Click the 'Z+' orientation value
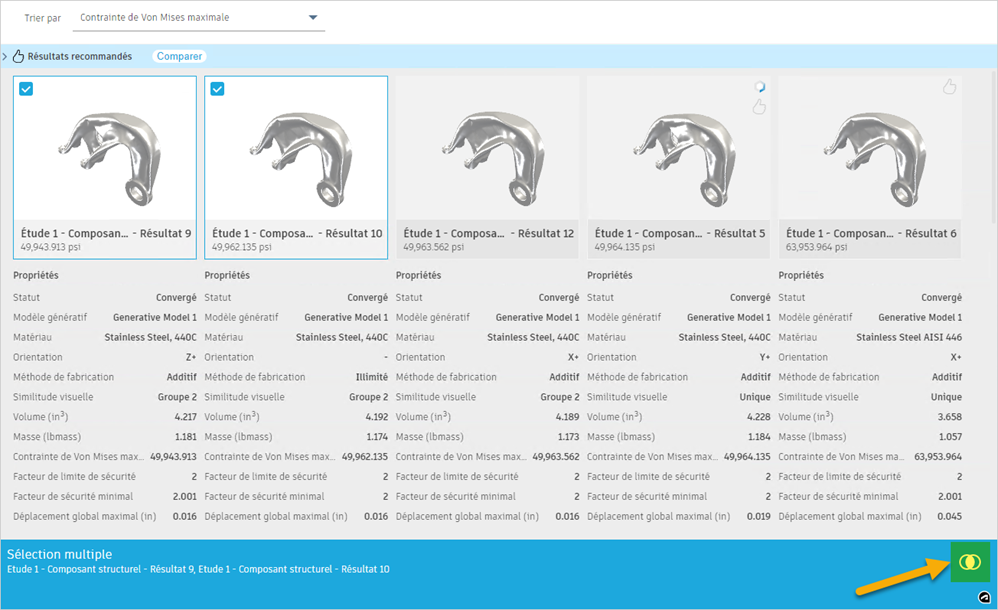The width and height of the screenshot is (998, 610). pos(191,357)
